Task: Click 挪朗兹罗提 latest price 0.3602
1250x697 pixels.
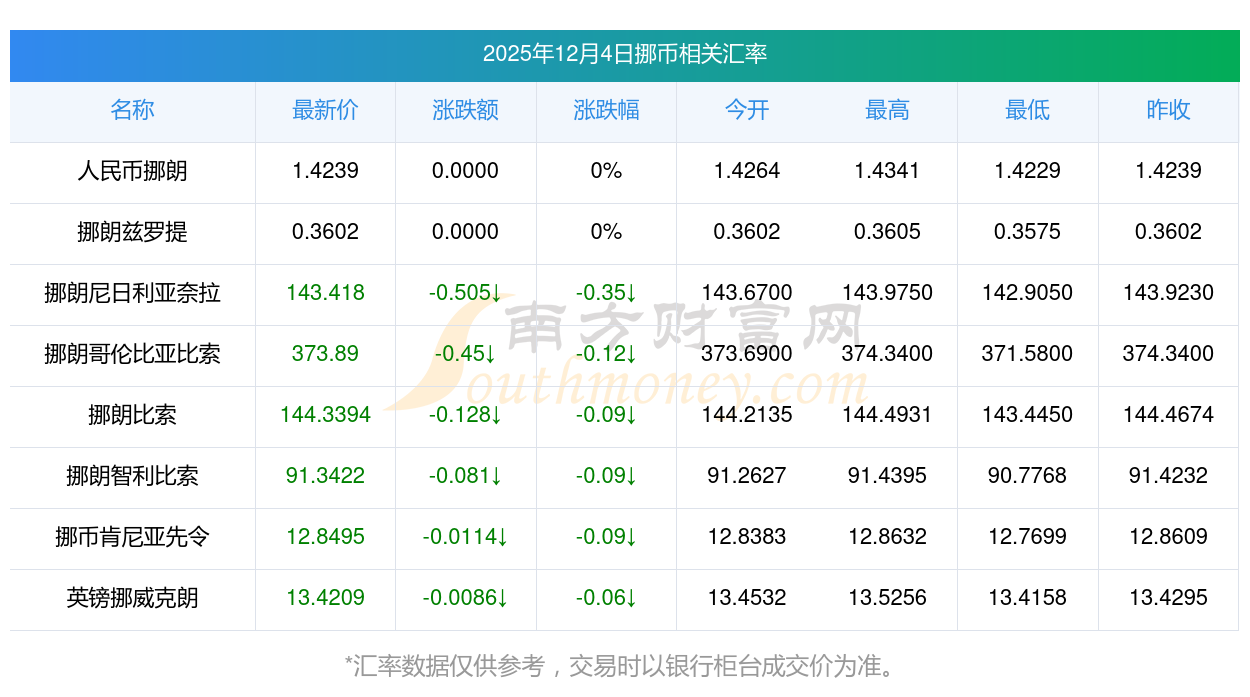Action: [x=325, y=232]
